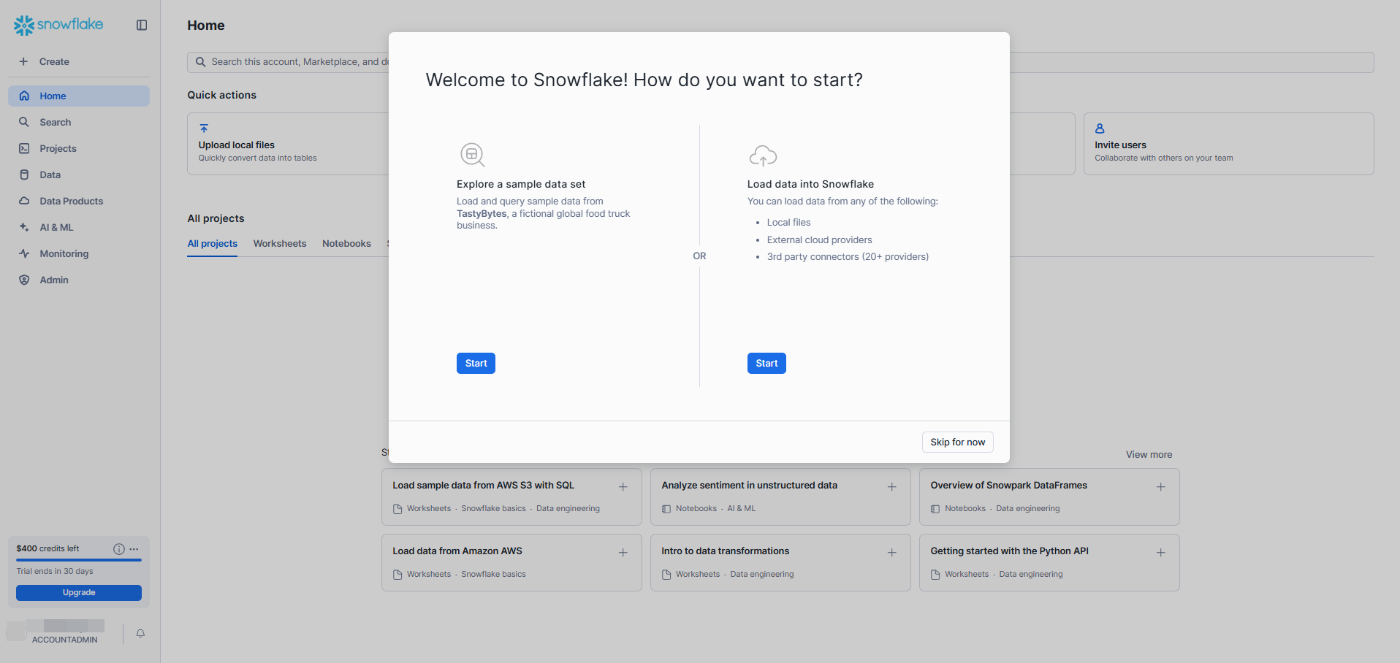This screenshot has width=1400, height=663.
Task: Switch to the Worksheets tab
Action: pos(280,244)
